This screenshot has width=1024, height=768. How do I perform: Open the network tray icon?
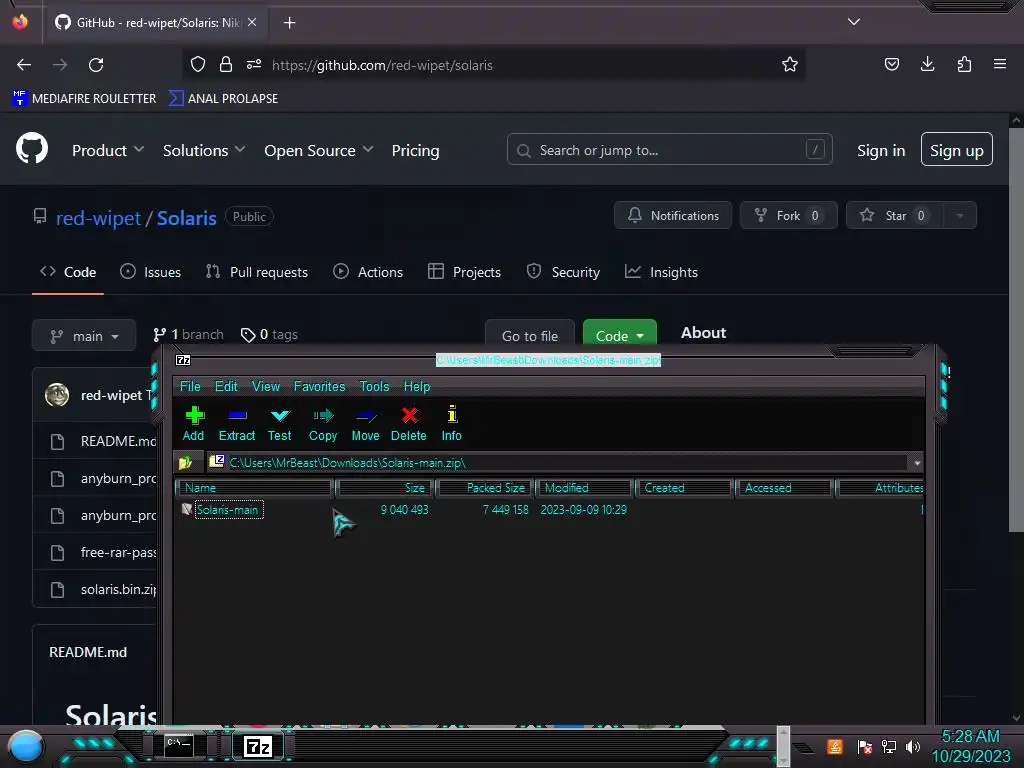(889, 746)
